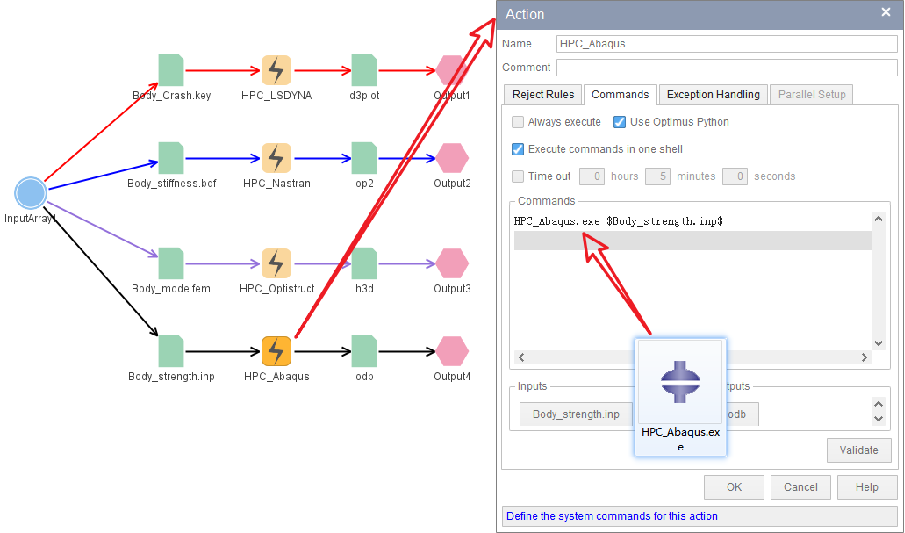Select the HPC_Optistruct action node
The height and width of the screenshot is (533, 905).
(276, 263)
